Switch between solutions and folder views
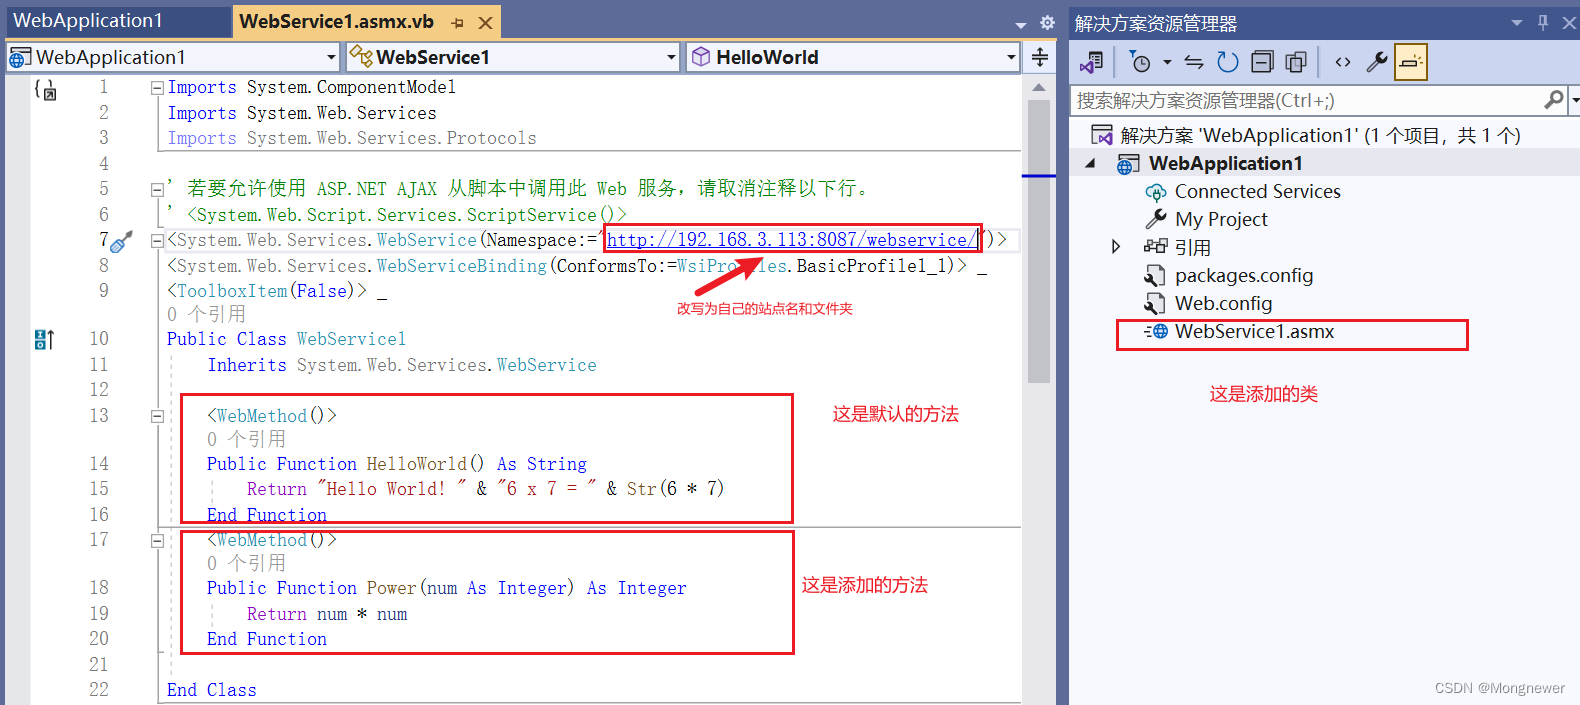 (1092, 62)
